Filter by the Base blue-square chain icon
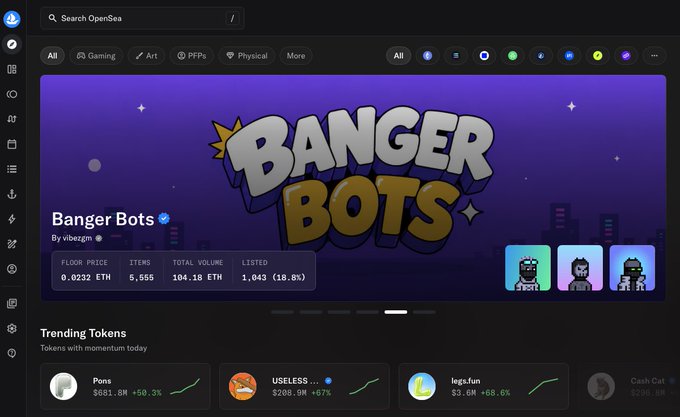 (x=484, y=55)
